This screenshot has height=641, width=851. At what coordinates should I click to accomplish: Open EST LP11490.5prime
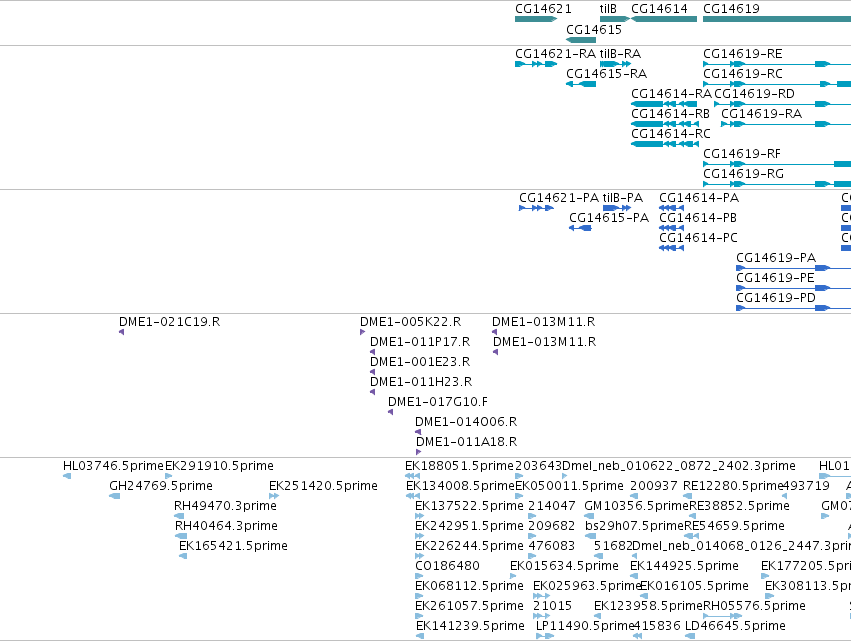545,637
